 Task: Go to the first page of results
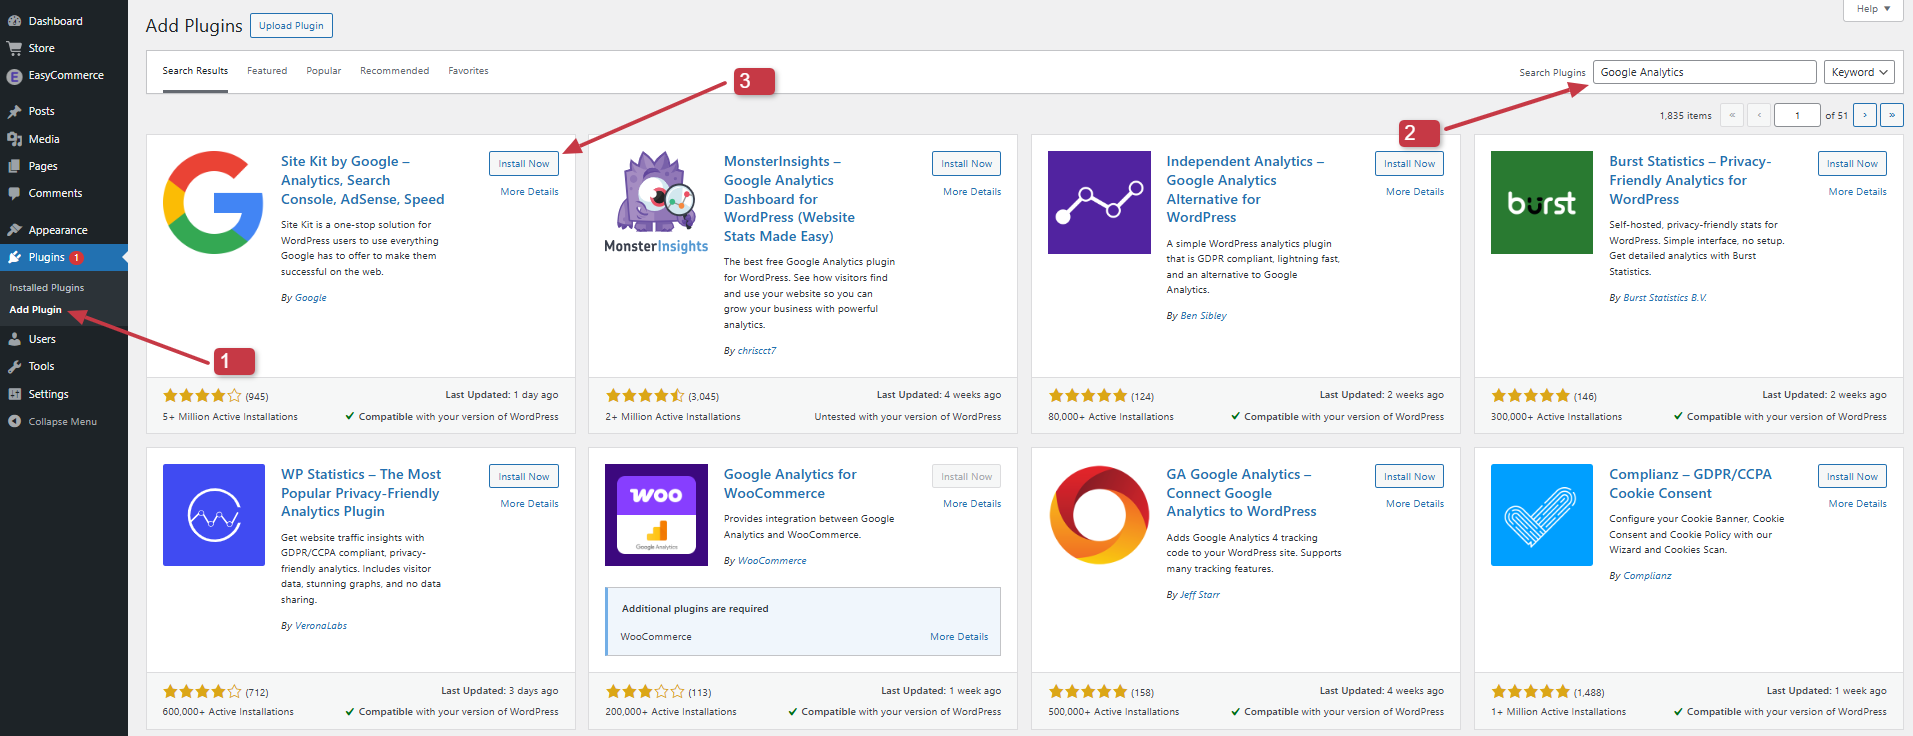pos(1732,115)
